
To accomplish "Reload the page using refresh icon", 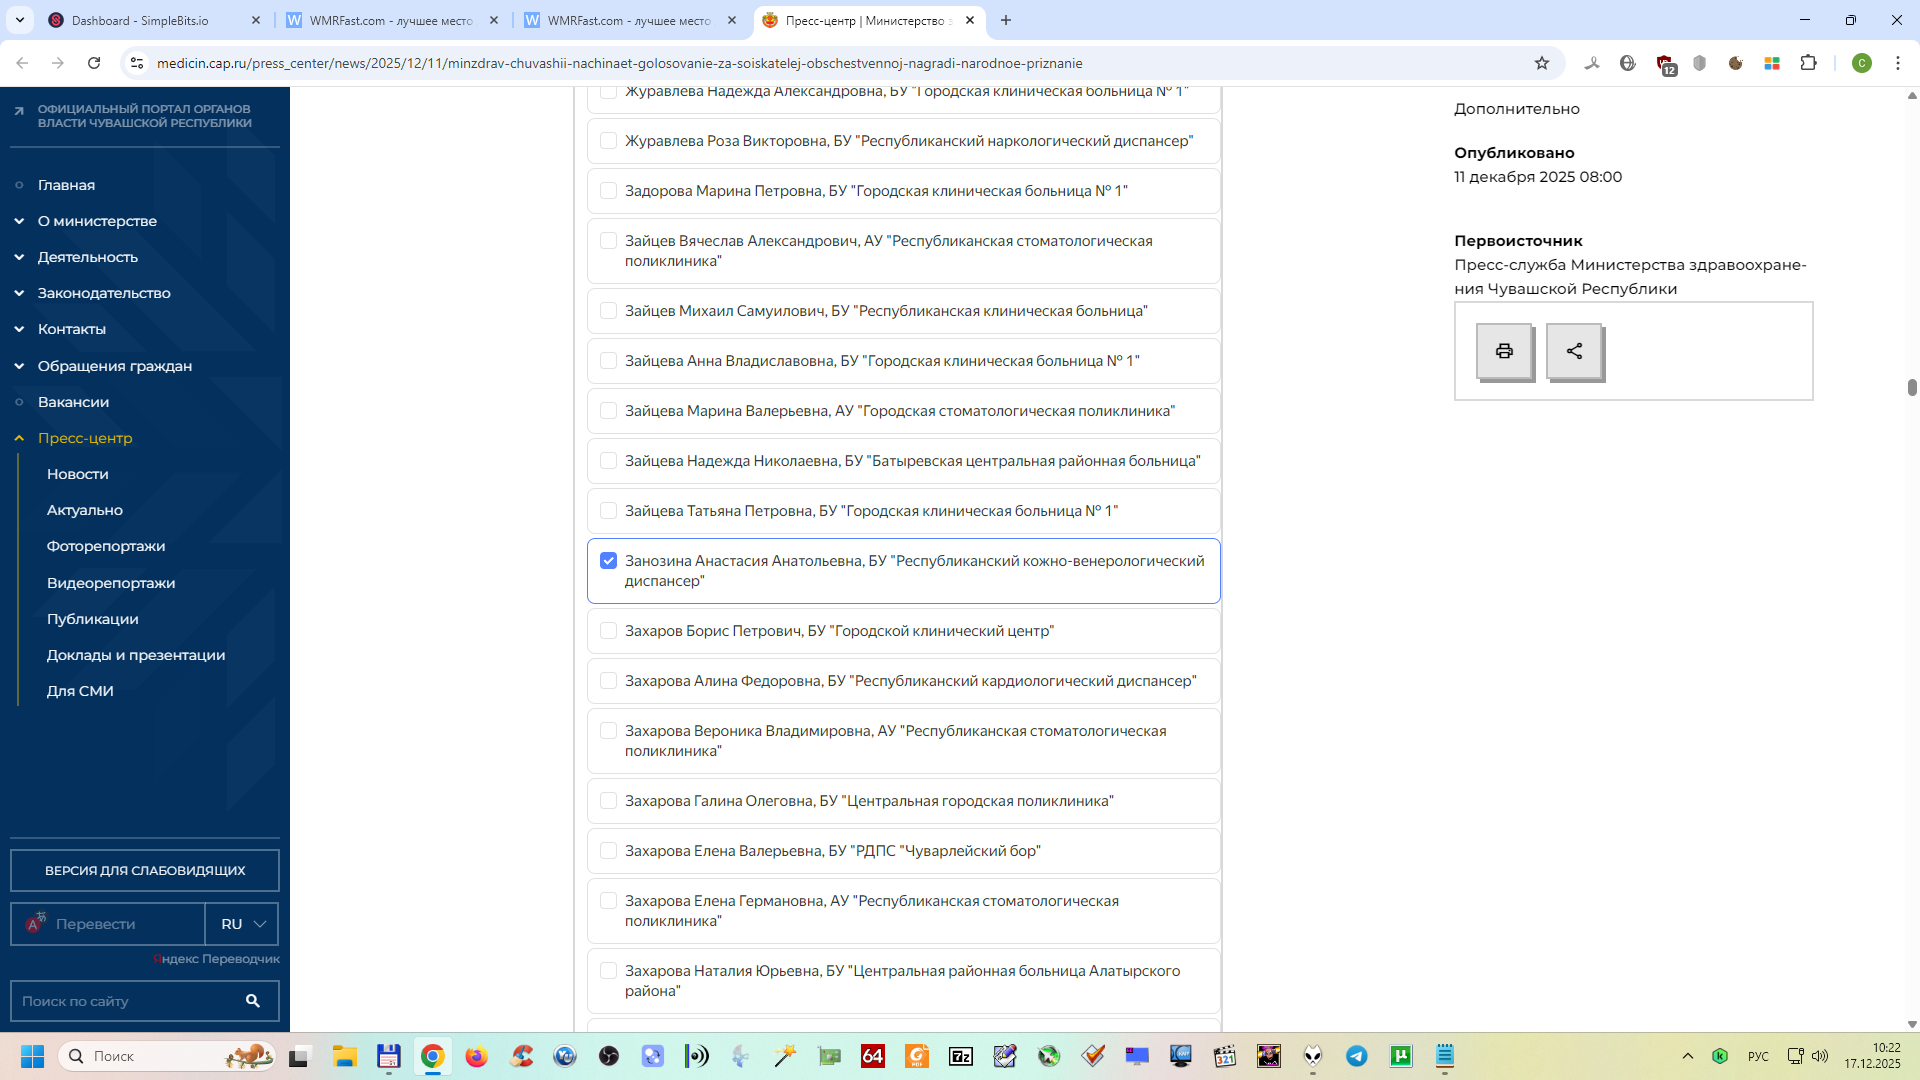I will 94,63.
